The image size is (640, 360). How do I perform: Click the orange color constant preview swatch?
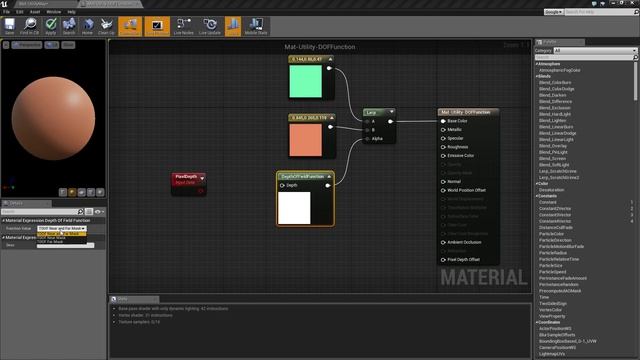coord(305,140)
